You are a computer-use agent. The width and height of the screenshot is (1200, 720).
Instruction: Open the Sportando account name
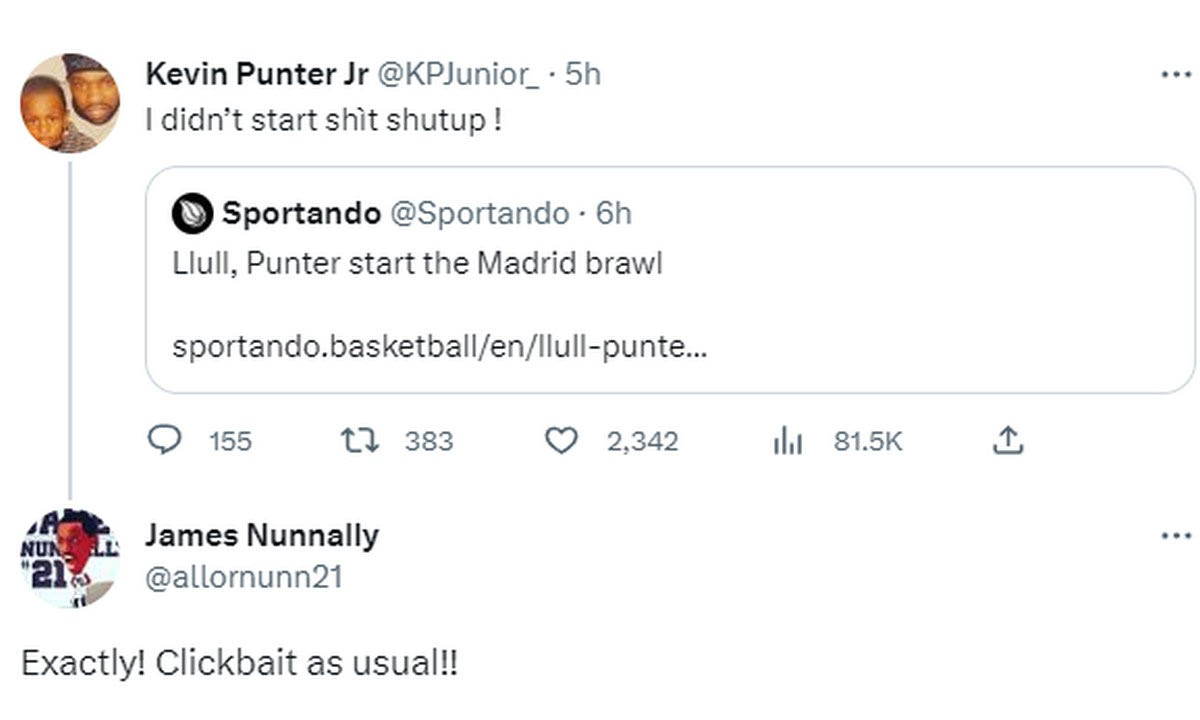pos(301,213)
